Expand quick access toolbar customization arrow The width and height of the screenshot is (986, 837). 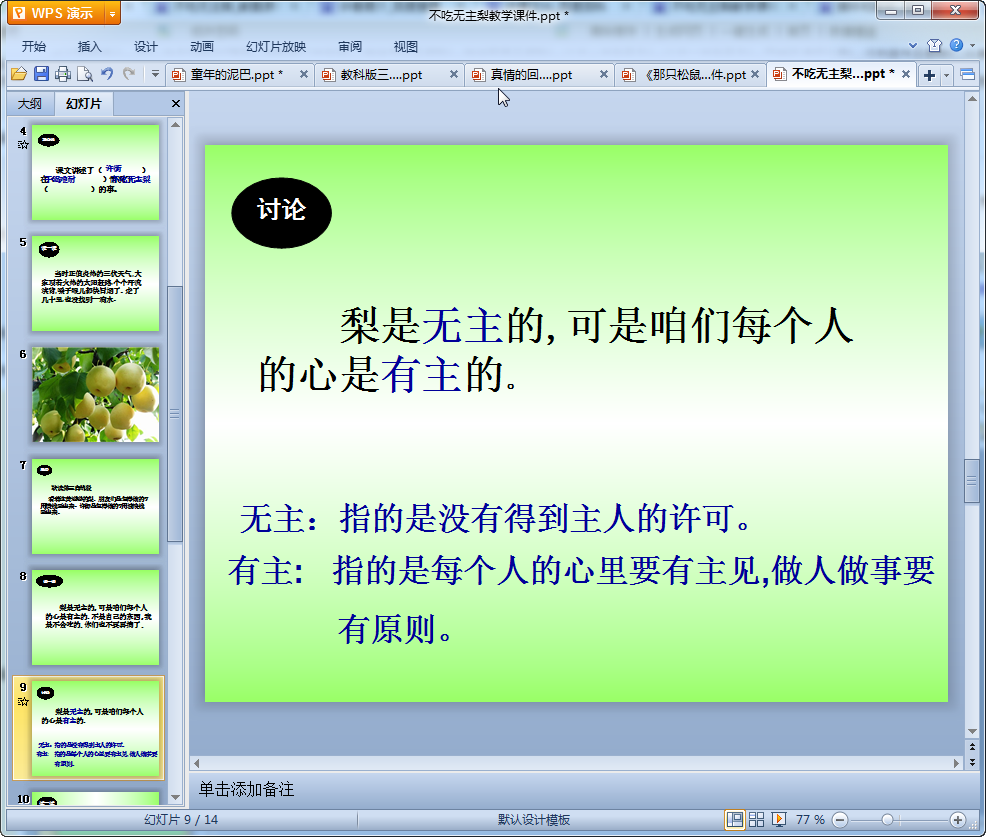155,74
